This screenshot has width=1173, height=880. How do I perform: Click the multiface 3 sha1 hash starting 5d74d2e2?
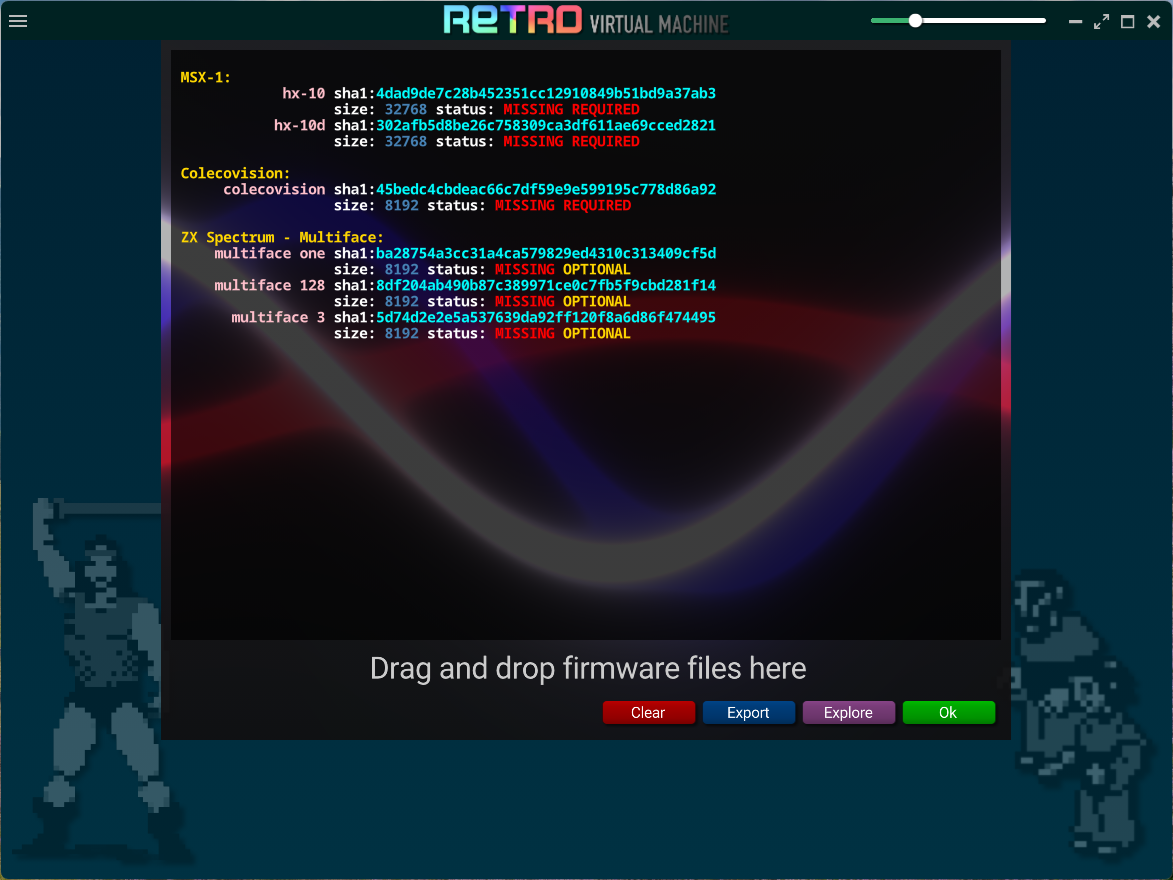point(545,317)
